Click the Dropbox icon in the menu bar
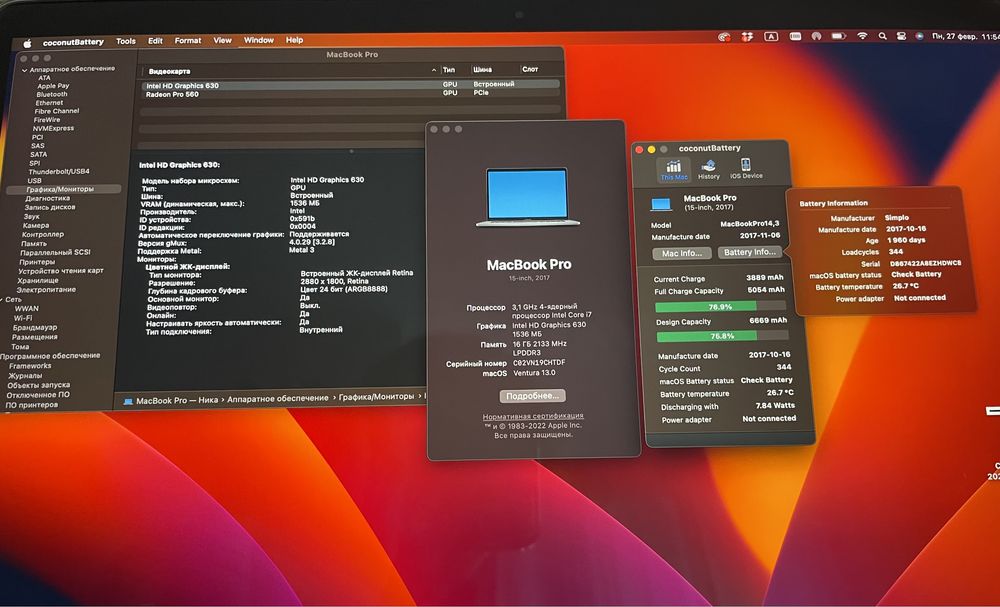This screenshot has width=1000, height=607. click(x=747, y=37)
